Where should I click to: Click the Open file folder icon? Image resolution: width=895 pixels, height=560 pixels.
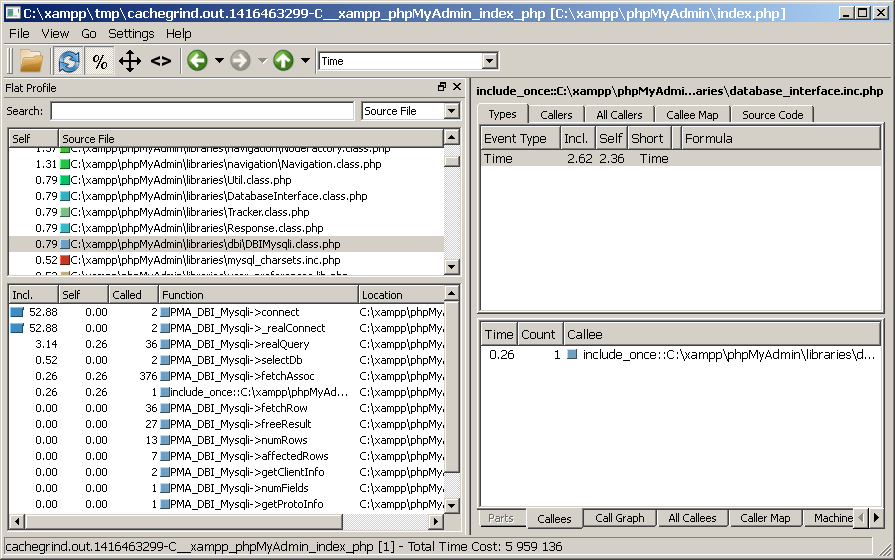pyautogui.click(x=32, y=61)
